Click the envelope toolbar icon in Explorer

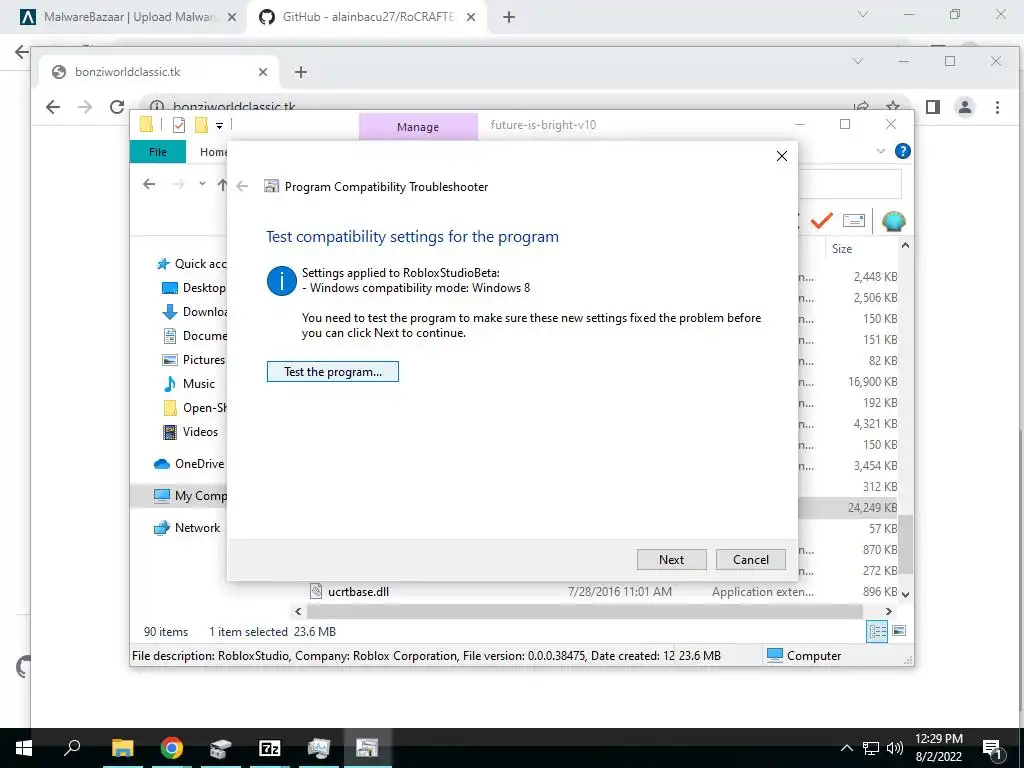tap(854, 221)
